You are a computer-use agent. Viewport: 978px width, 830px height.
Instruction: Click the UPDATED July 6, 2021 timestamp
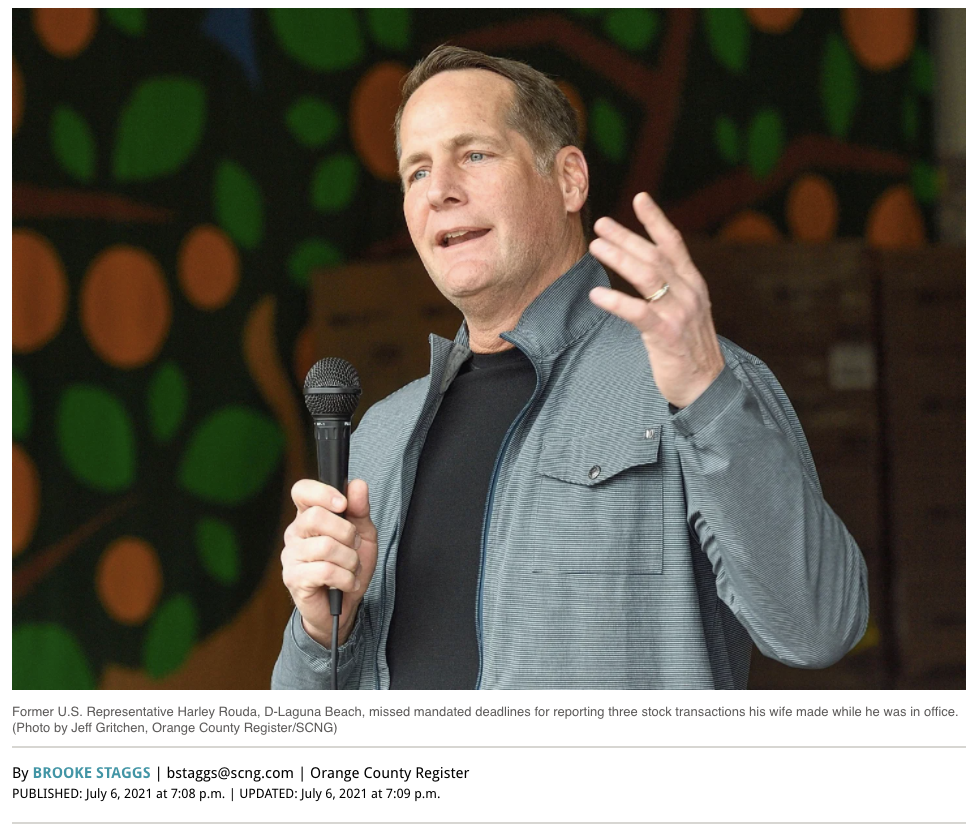(340, 794)
